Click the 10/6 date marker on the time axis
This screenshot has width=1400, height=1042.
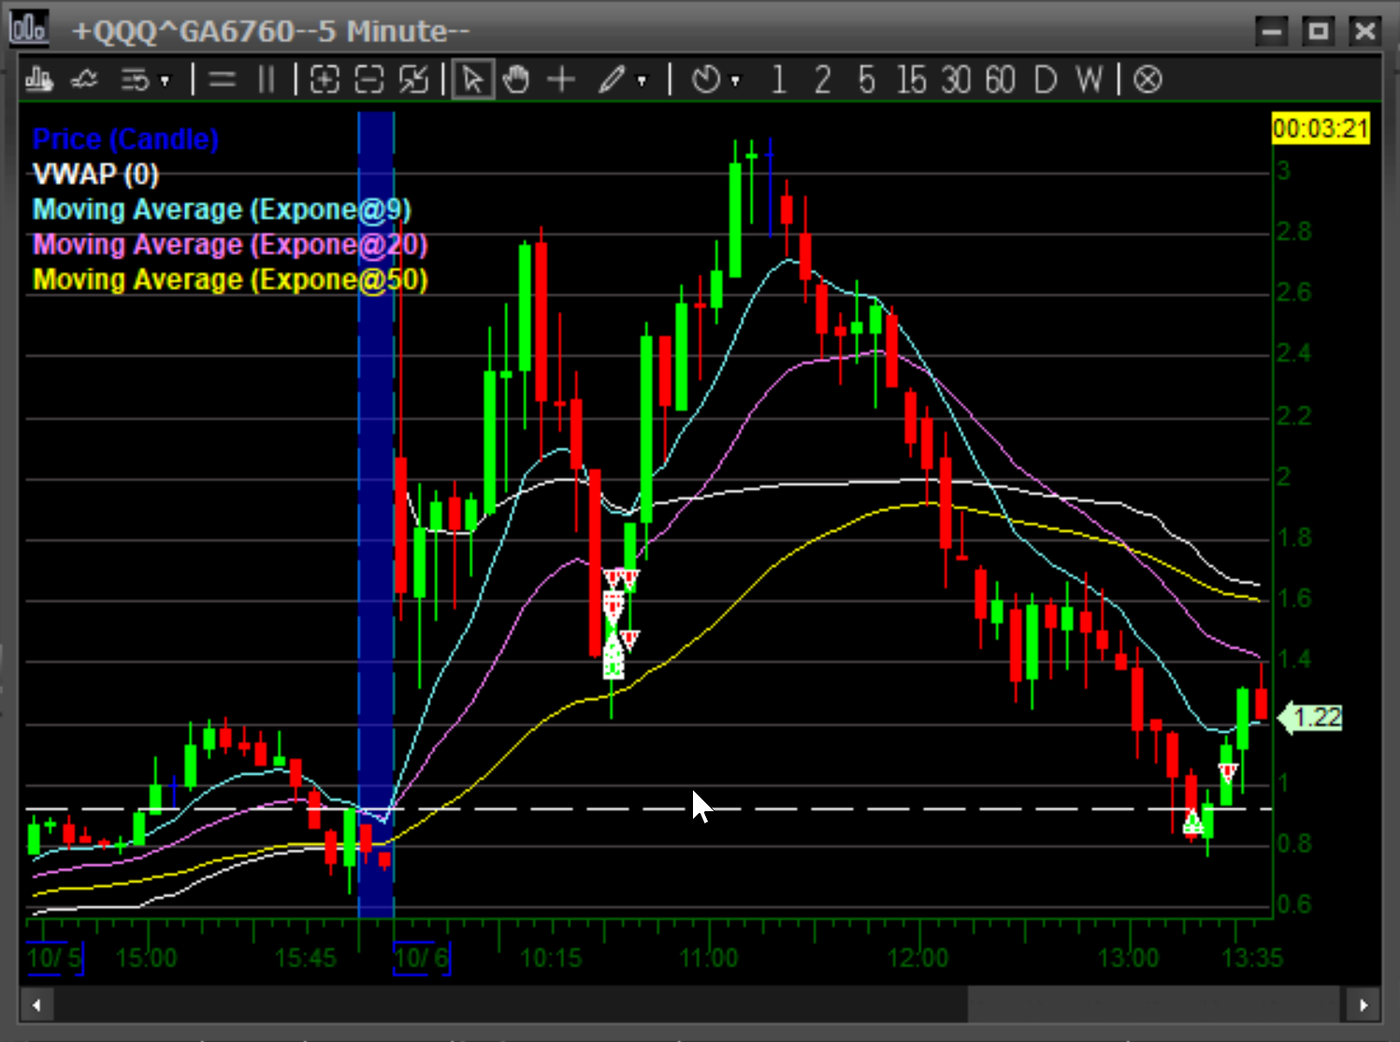coord(422,958)
